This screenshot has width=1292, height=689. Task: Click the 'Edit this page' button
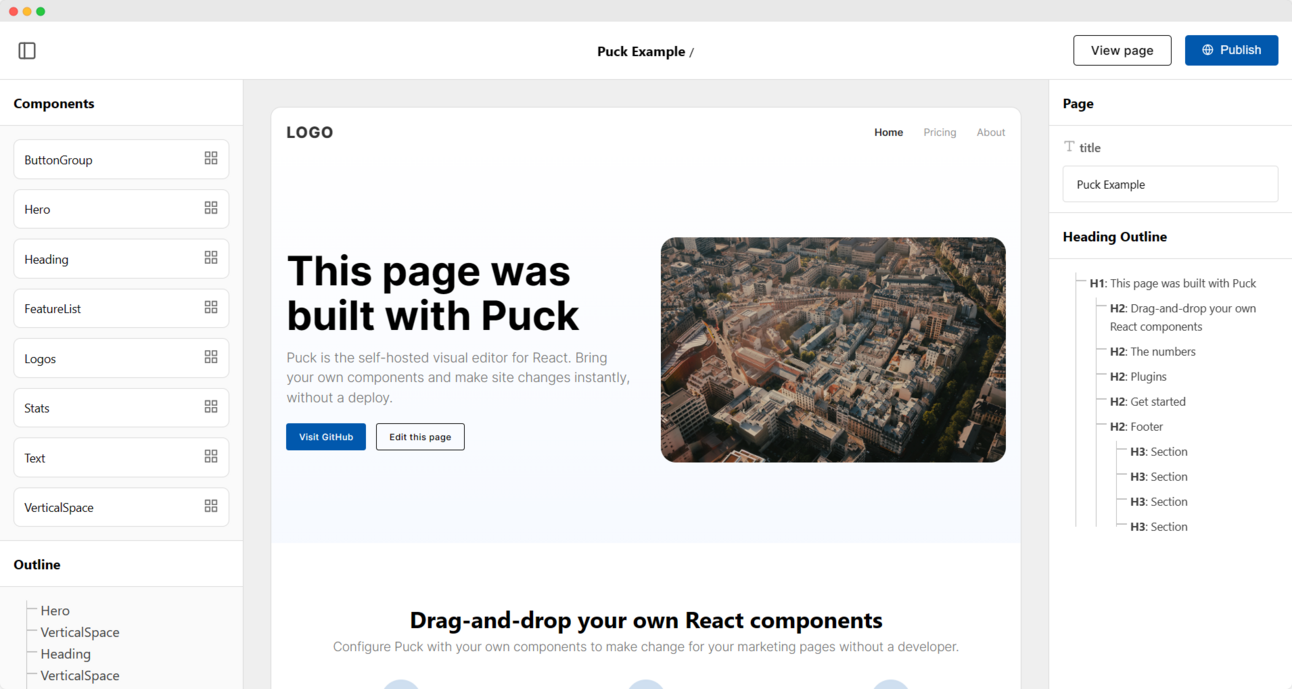[x=420, y=437]
